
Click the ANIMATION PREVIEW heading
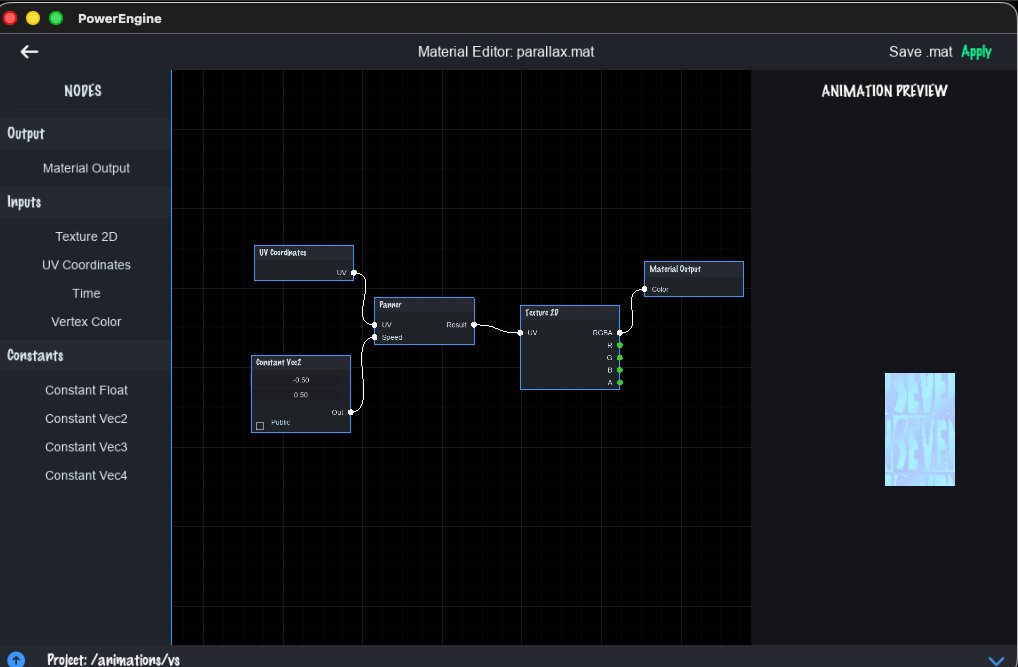point(884,91)
